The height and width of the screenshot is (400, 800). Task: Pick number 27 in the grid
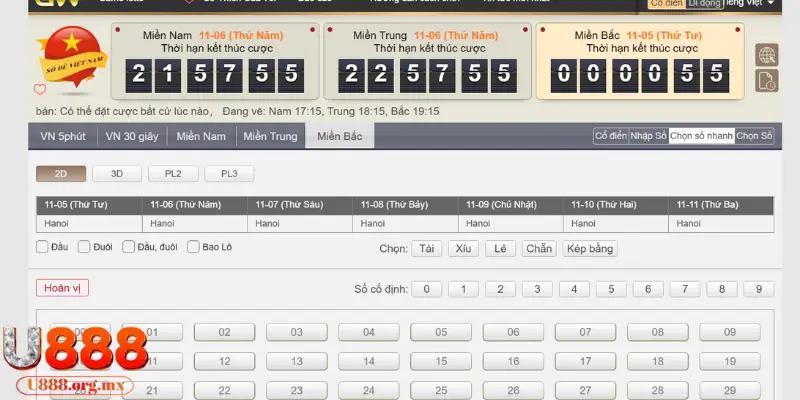click(585, 391)
